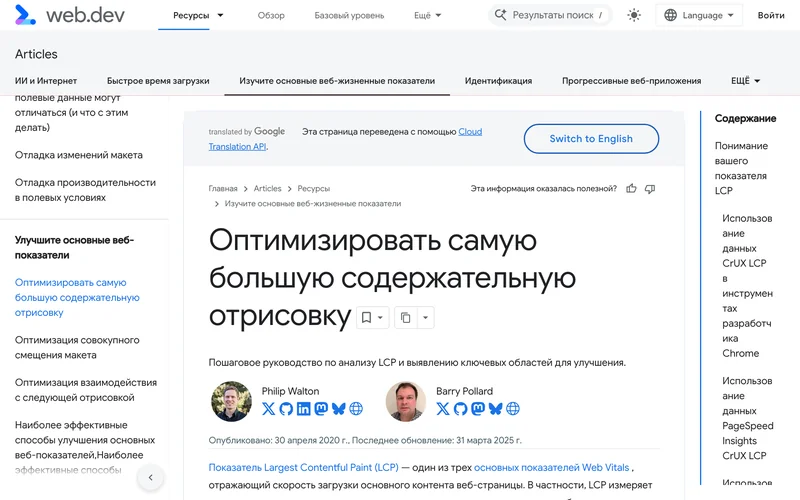The height and width of the screenshot is (500, 800).
Task: Select the Базовый уровень navigation item
Action: coord(349,15)
